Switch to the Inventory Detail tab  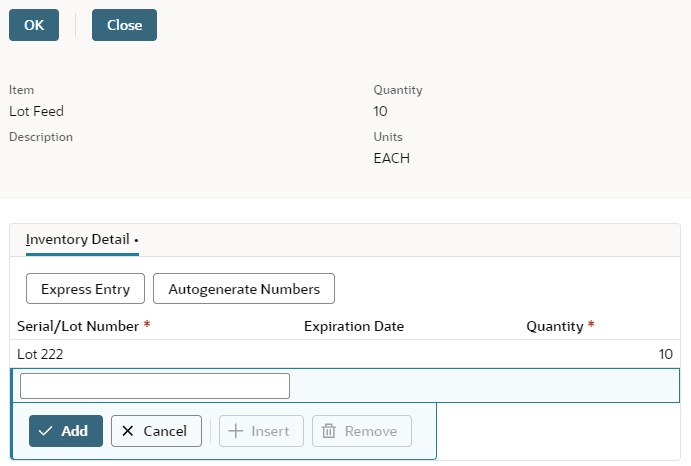click(78, 240)
